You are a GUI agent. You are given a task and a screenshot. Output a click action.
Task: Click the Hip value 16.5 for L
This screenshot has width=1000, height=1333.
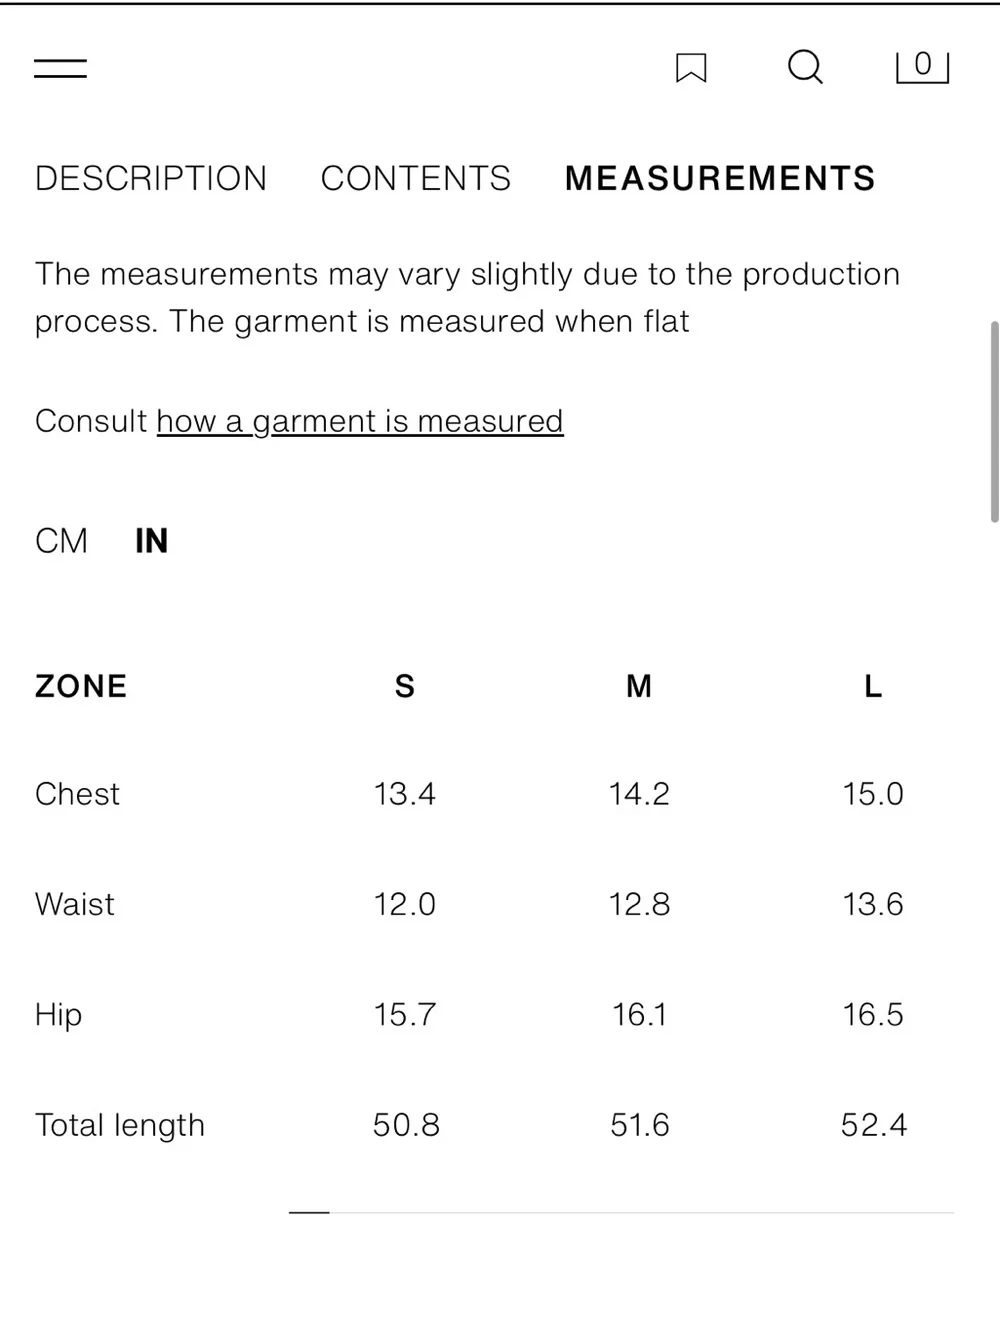(873, 1014)
